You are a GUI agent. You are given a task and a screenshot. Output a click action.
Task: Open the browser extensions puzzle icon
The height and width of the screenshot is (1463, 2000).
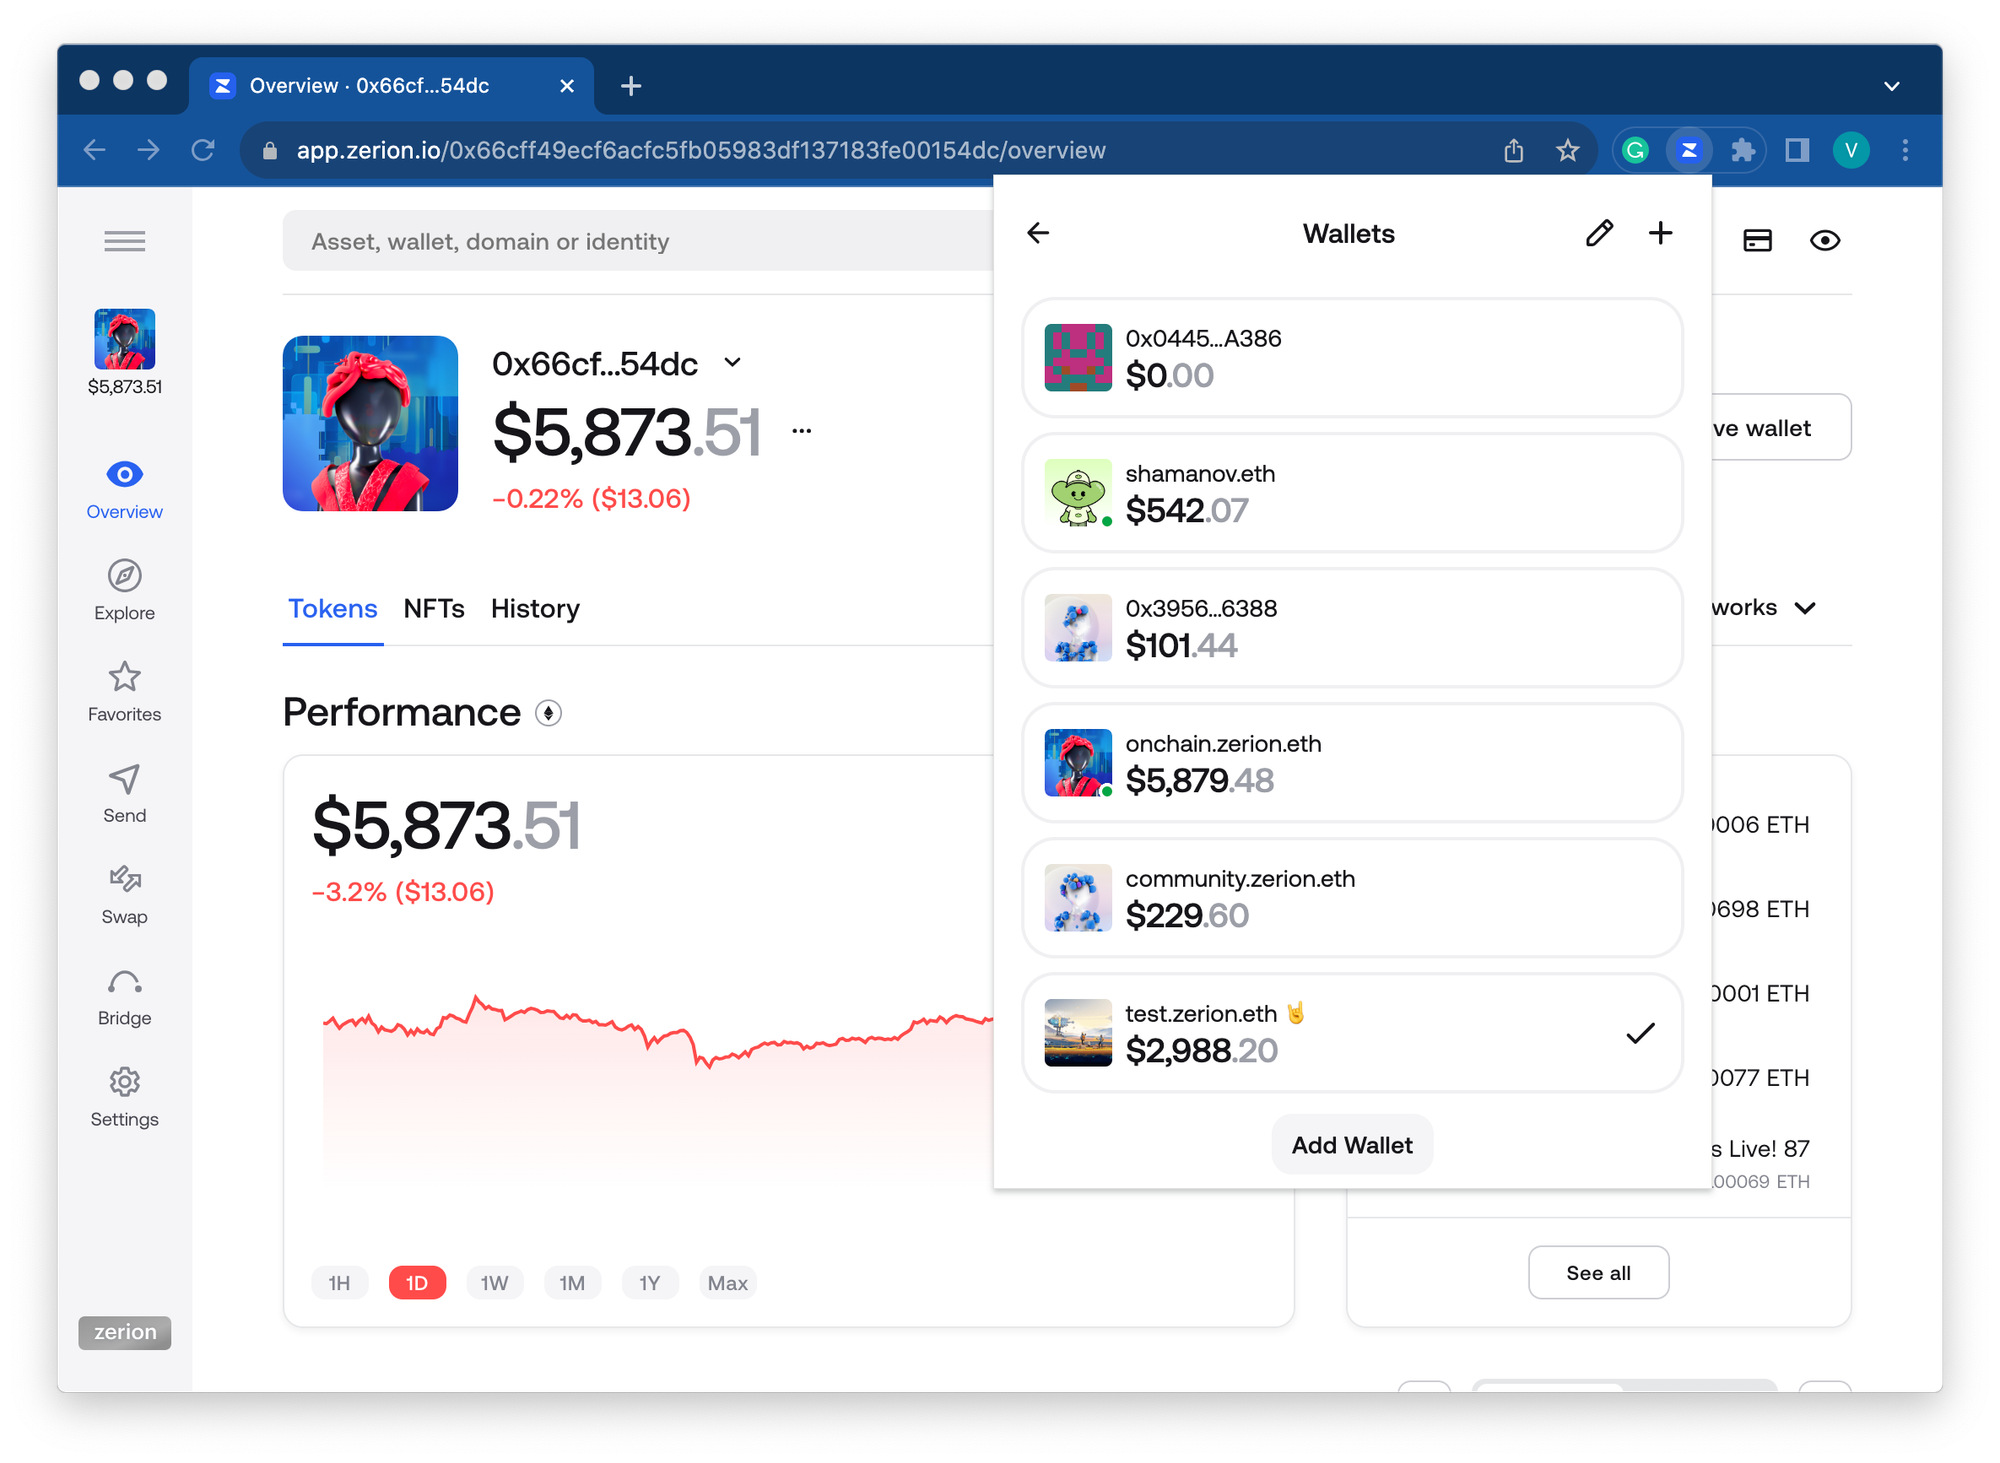[1743, 150]
